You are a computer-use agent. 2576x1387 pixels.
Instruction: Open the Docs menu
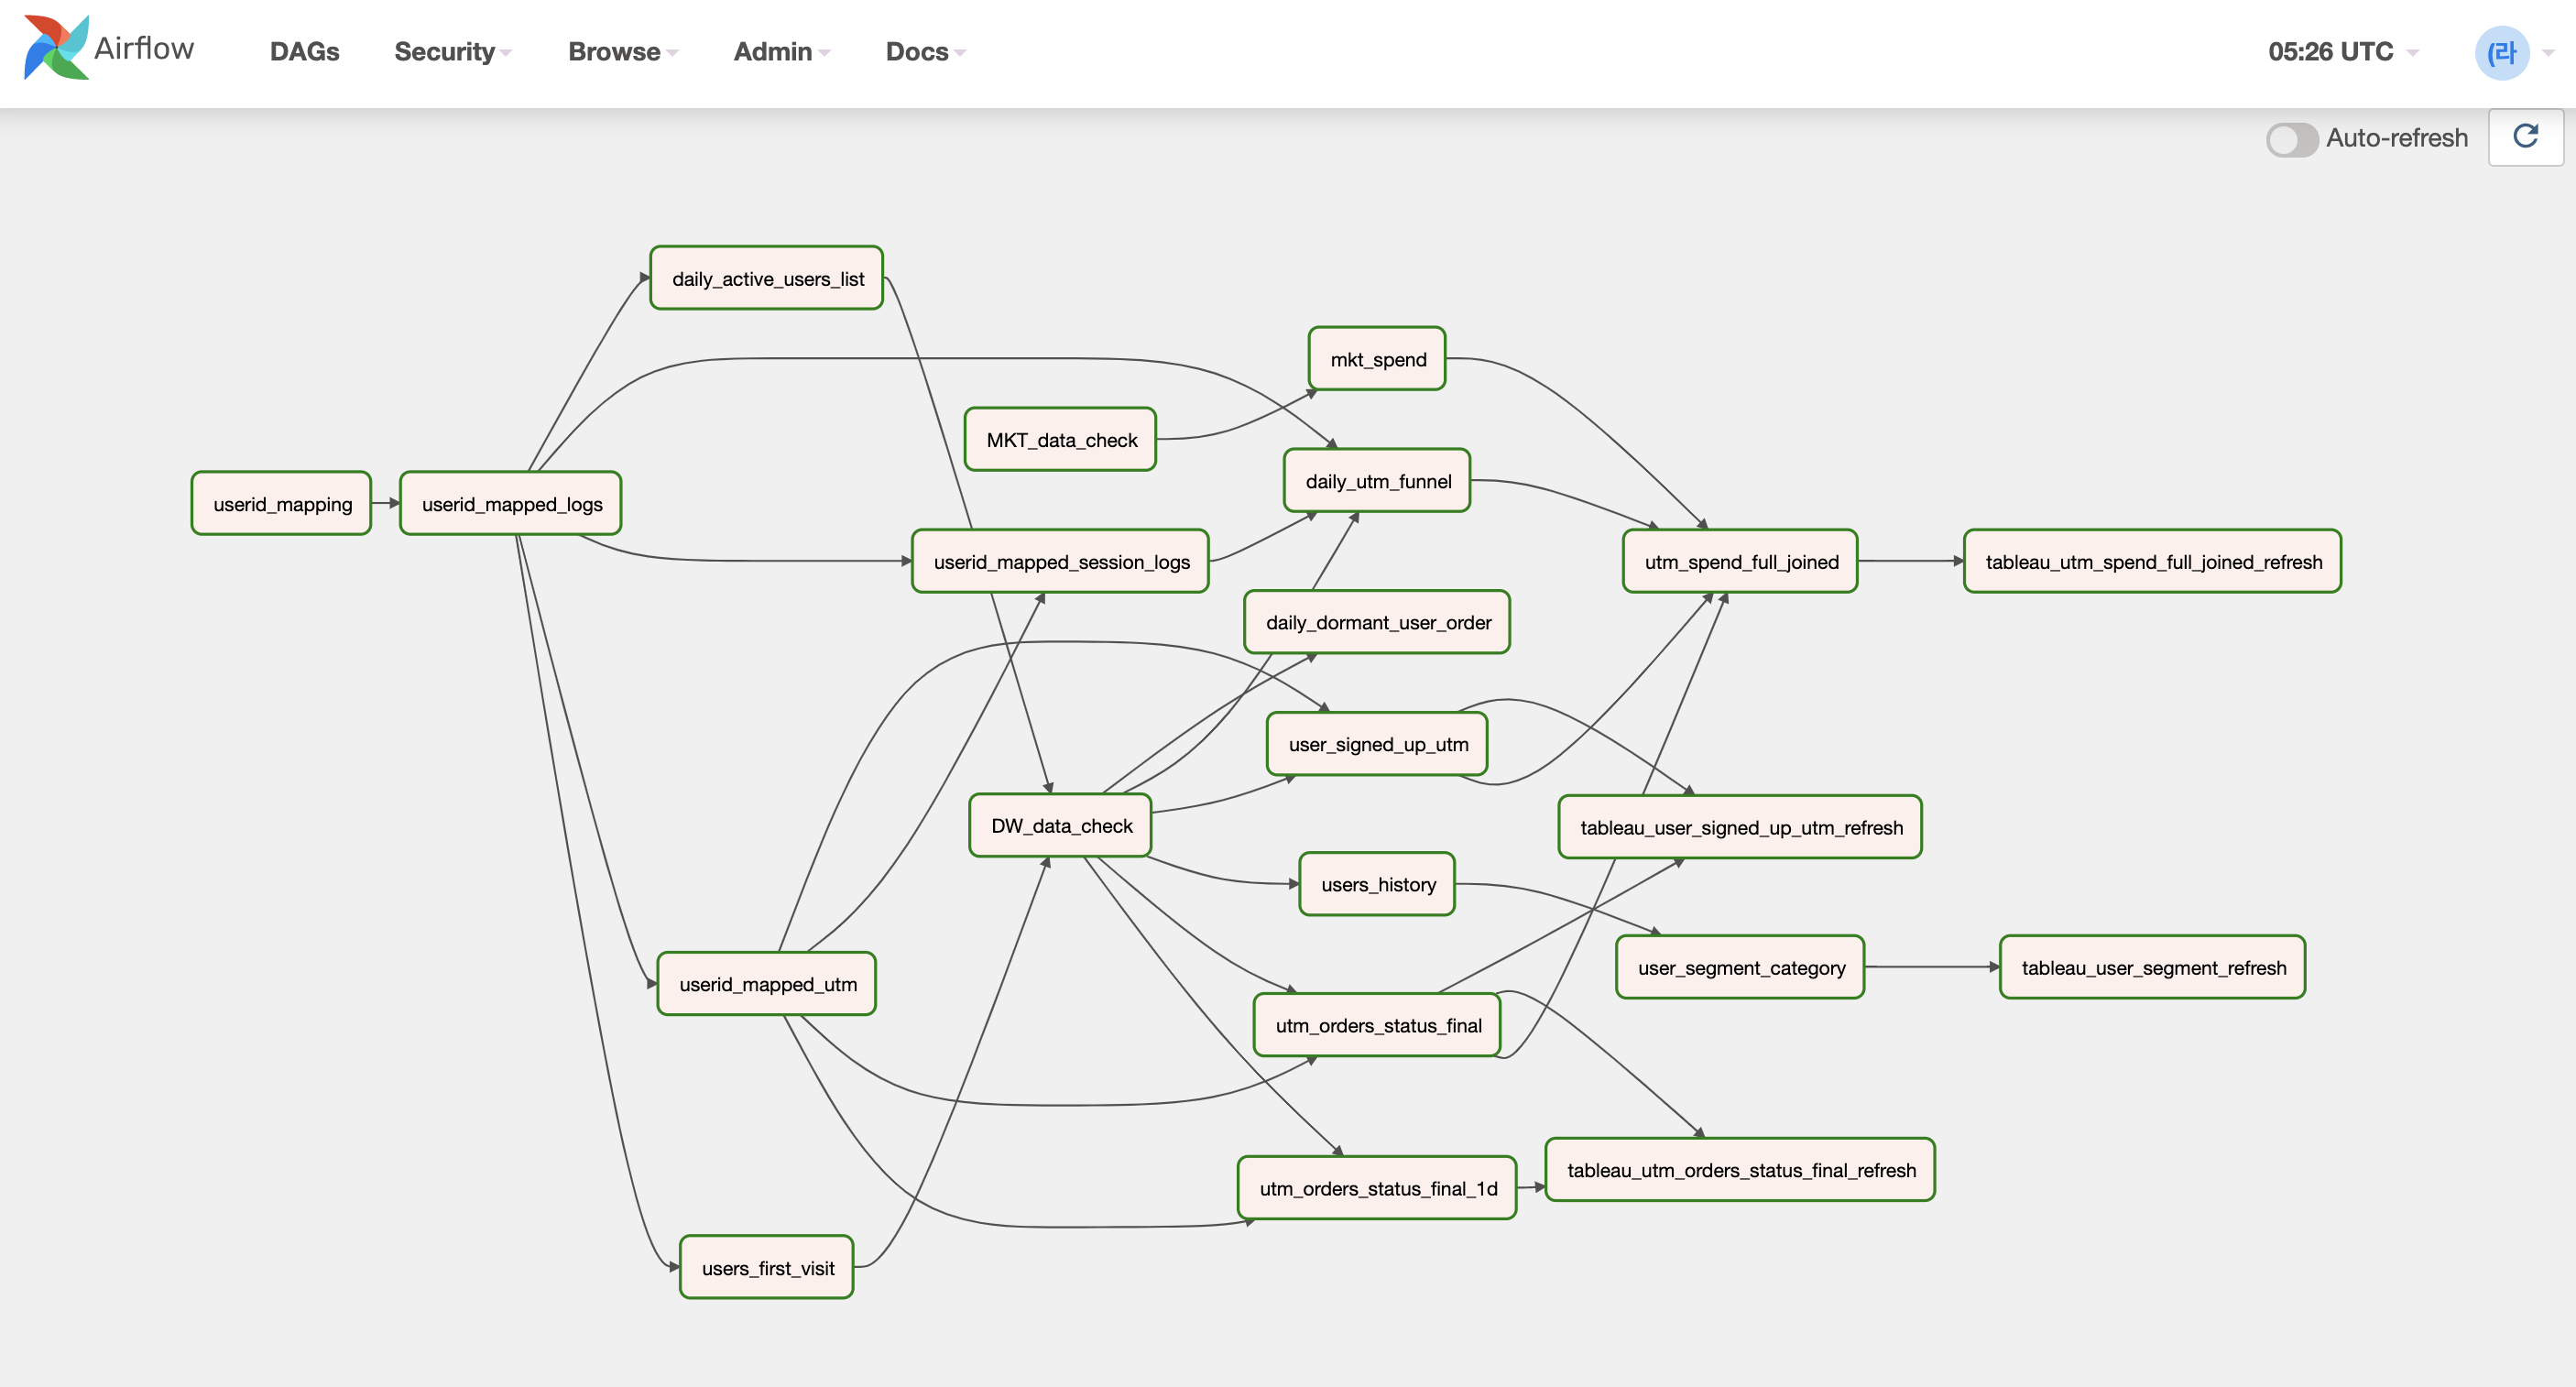point(924,52)
